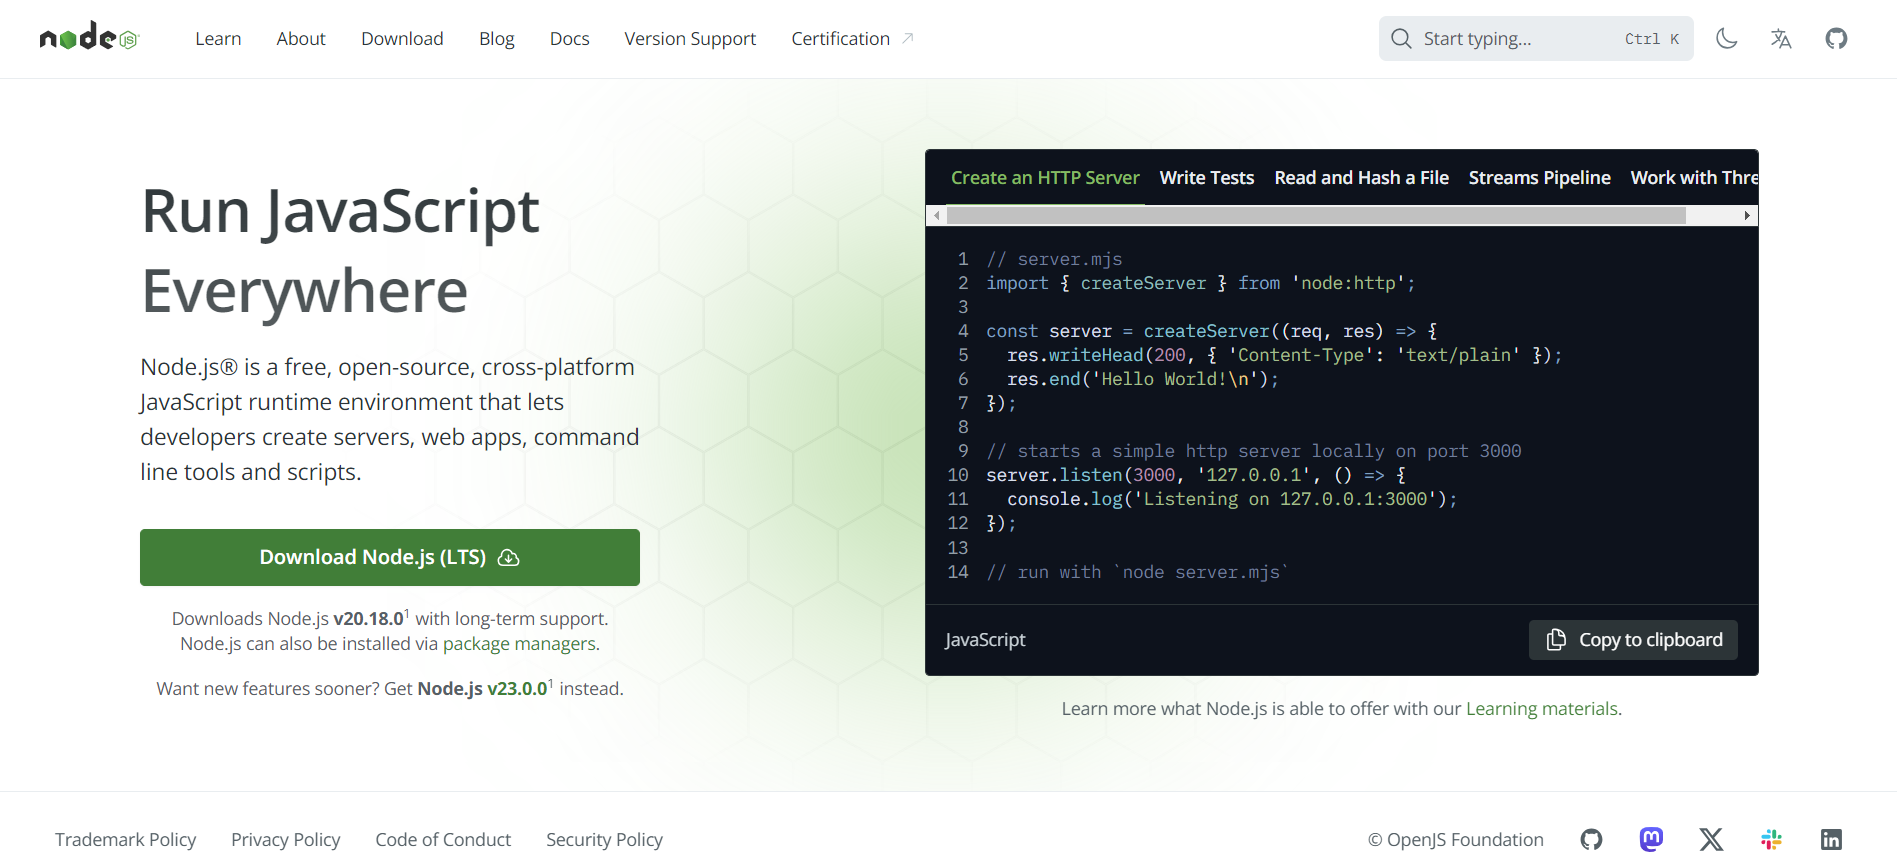Click the horizontal tabs scrollbar thumb
Viewport: 1897px width, 858px height.
click(1316, 215)
